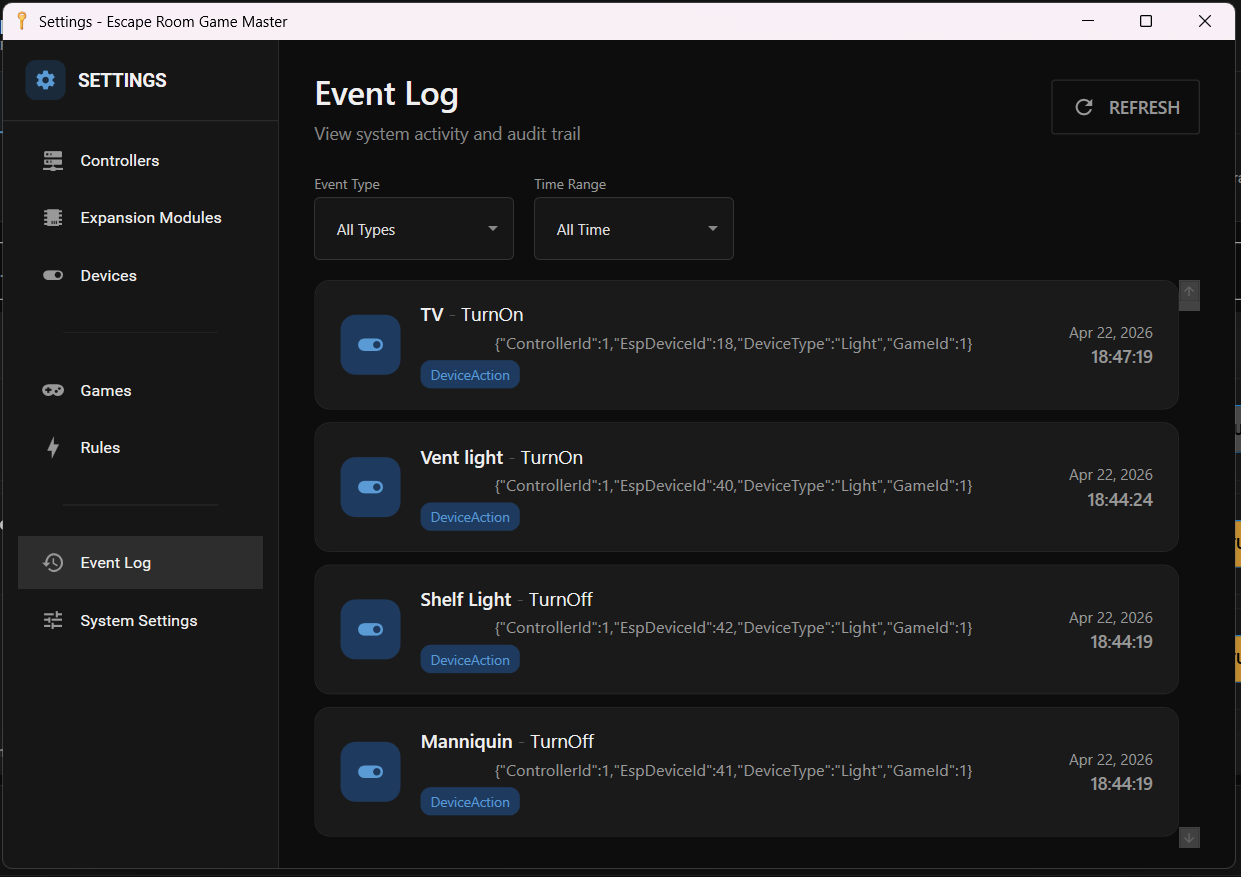Screen dimensions: 1241x877
Task: Click the System Settings sliders icon
Action: tap(53, 621)
